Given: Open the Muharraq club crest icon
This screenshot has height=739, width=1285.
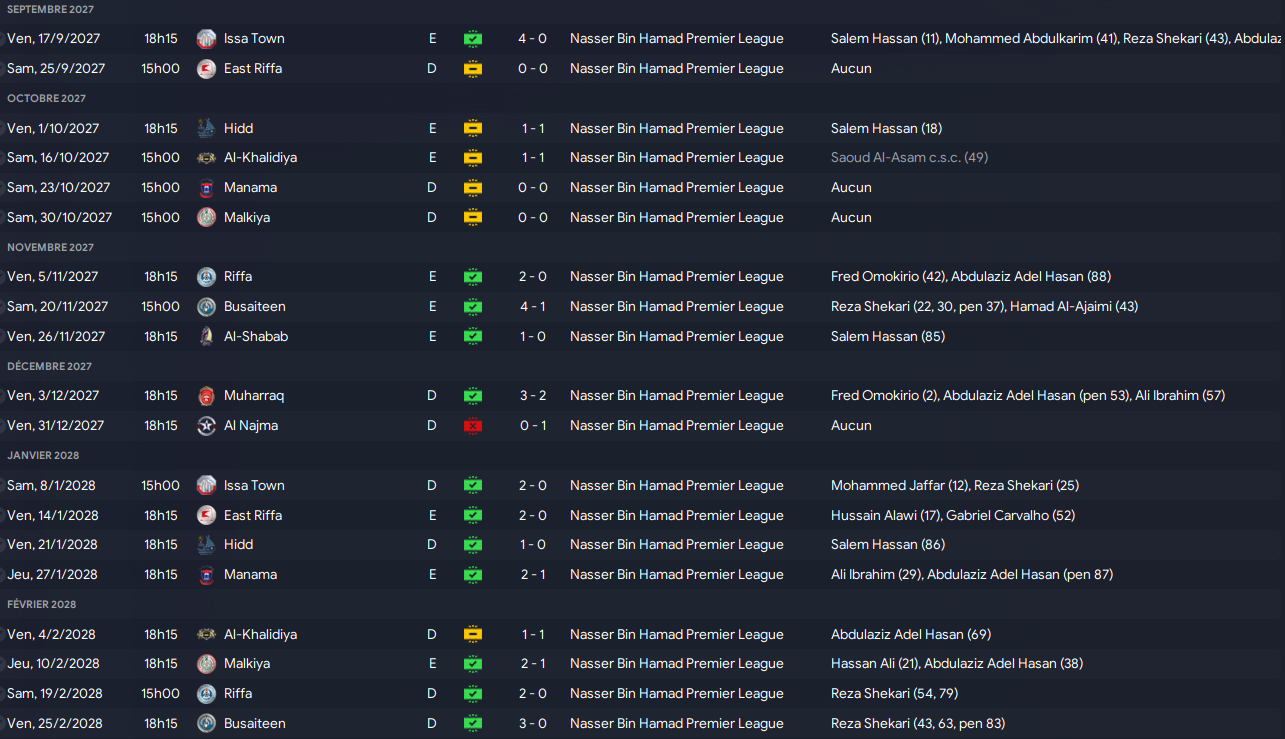Looking at the screenshot, I should pos(206,396).
